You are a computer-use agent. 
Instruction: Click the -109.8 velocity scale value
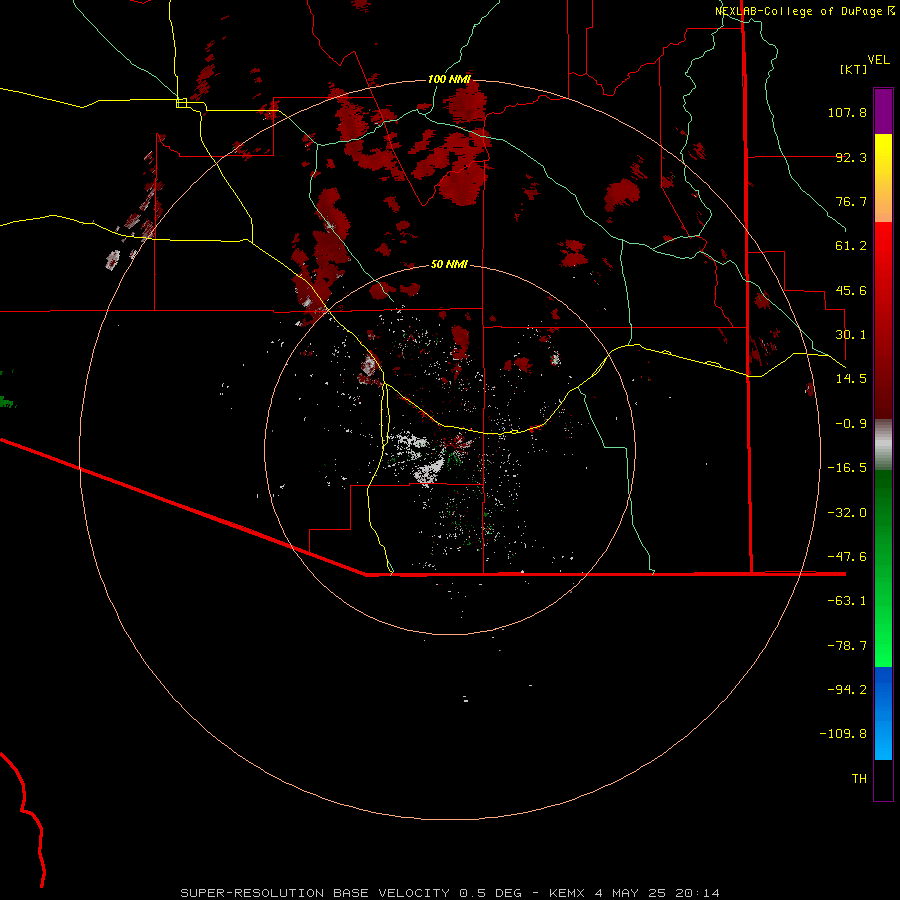(x=844, y=734)
